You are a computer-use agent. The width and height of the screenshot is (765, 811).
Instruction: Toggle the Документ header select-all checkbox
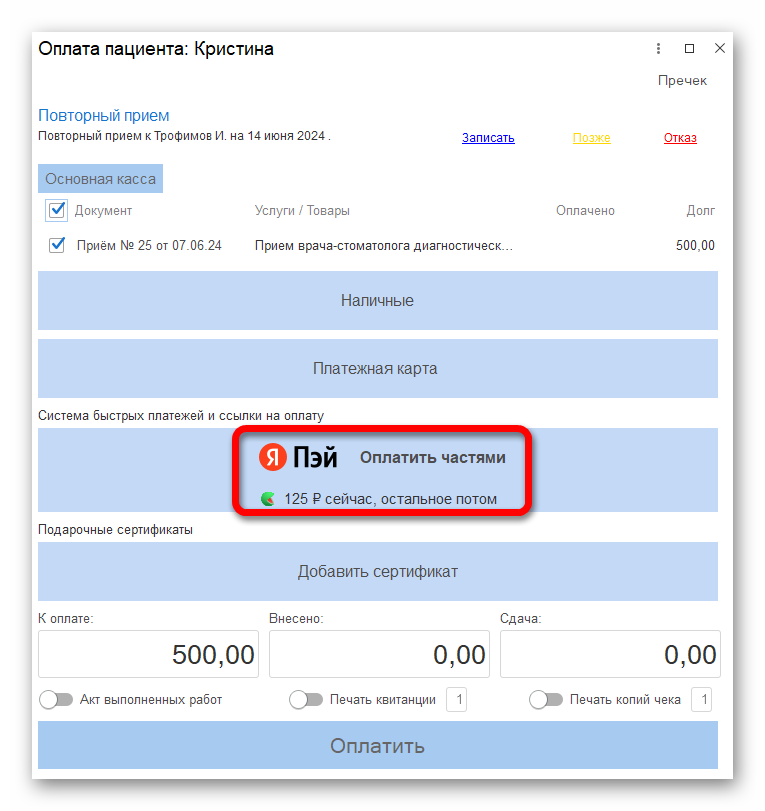56,211
